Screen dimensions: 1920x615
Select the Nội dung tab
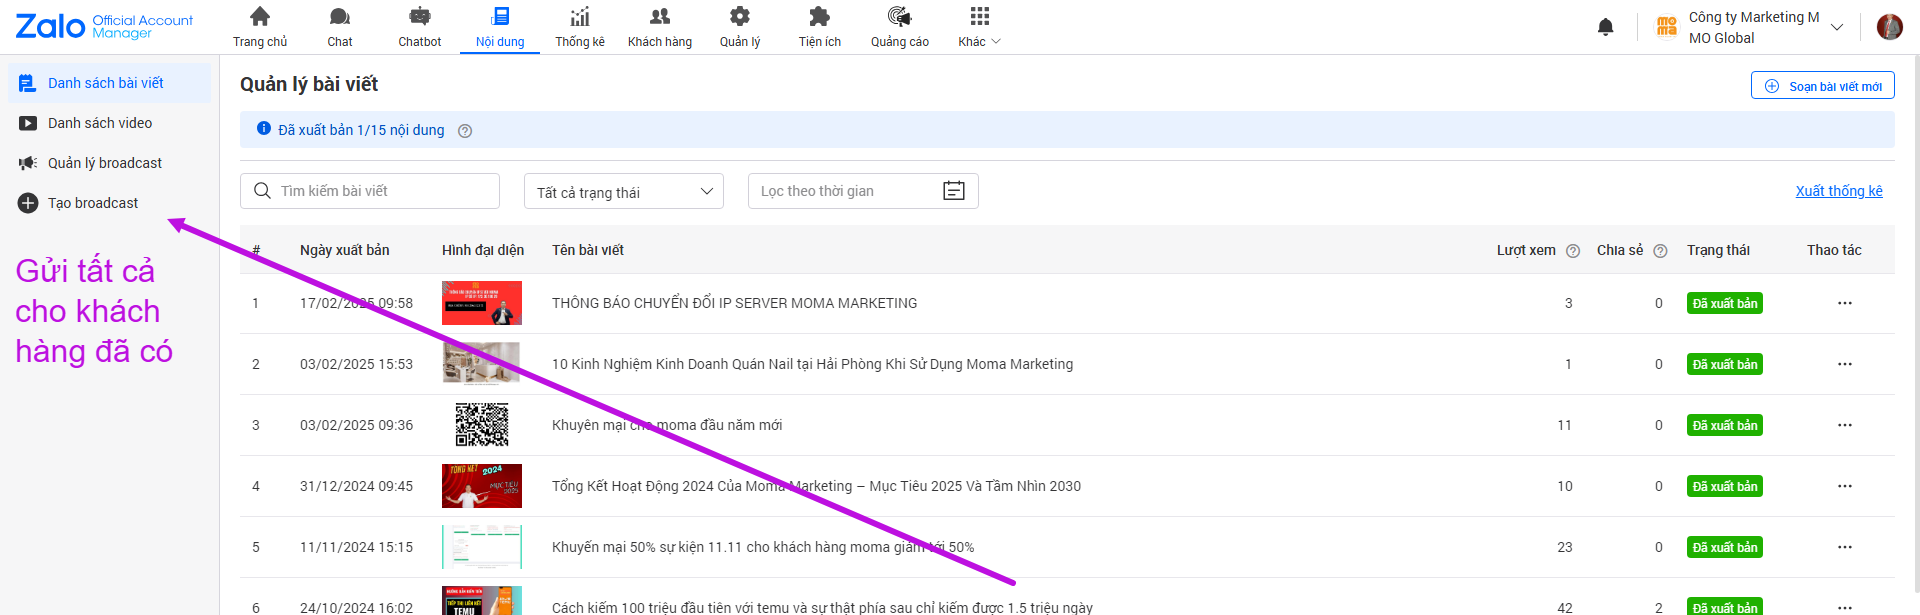[500, 27]
